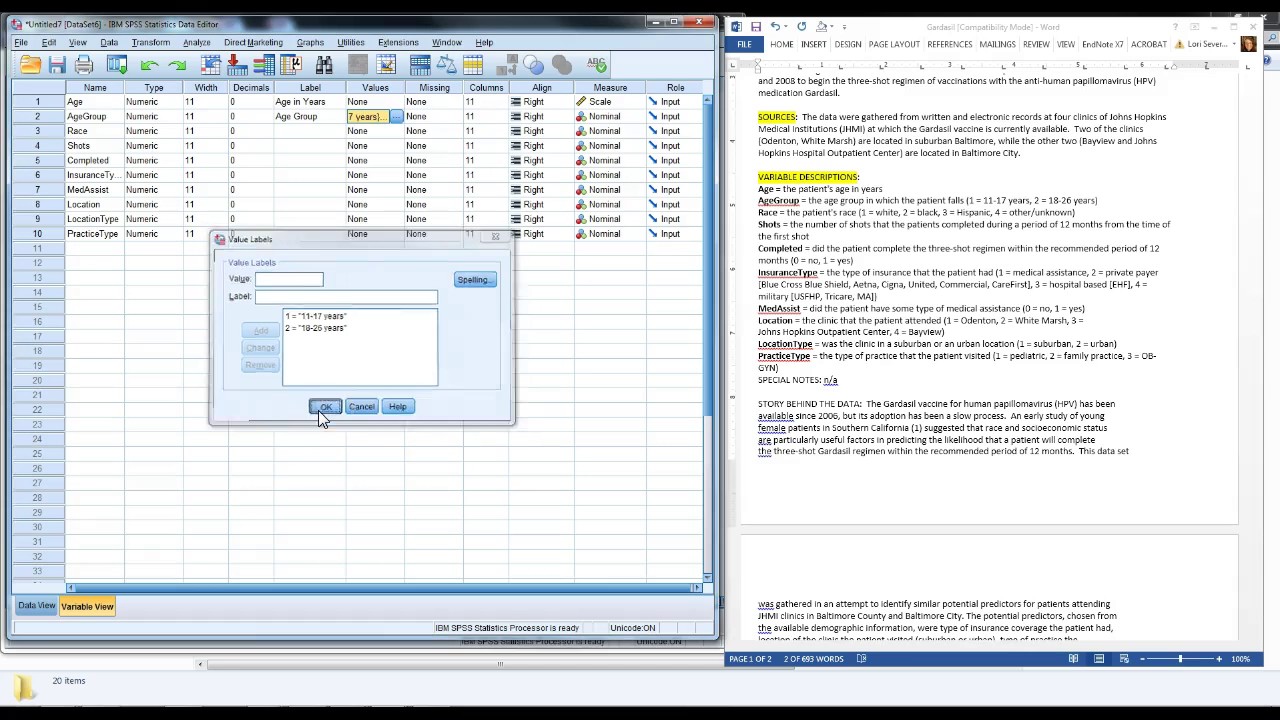
Task: Open the Customize Quick Access Toolbar dropdown
Action: pos(844,27)
